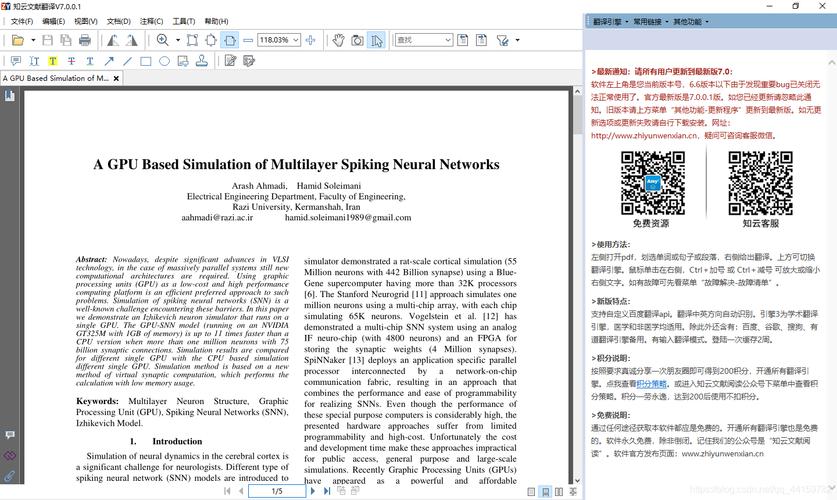Zoom out with minus icon
Screen dimensions: 837x500
(x=248, y=40)
